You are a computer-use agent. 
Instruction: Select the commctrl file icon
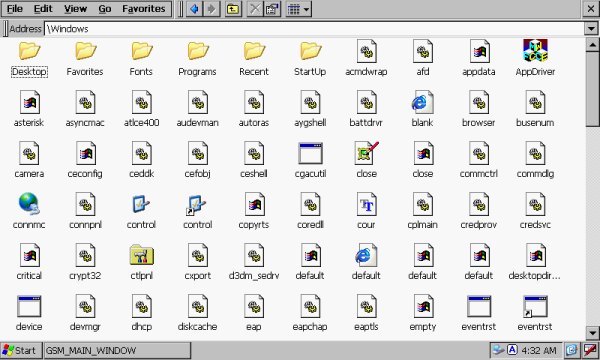coord(479,153)
